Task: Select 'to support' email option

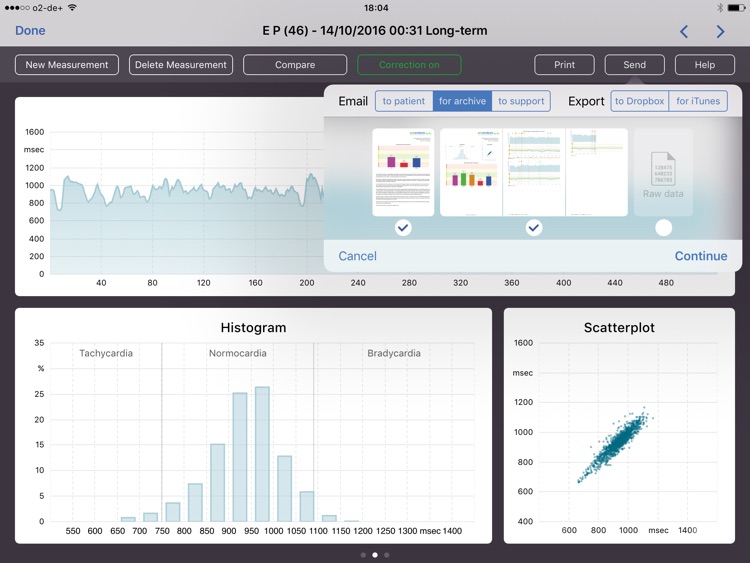Action: [x=521, y=101]
